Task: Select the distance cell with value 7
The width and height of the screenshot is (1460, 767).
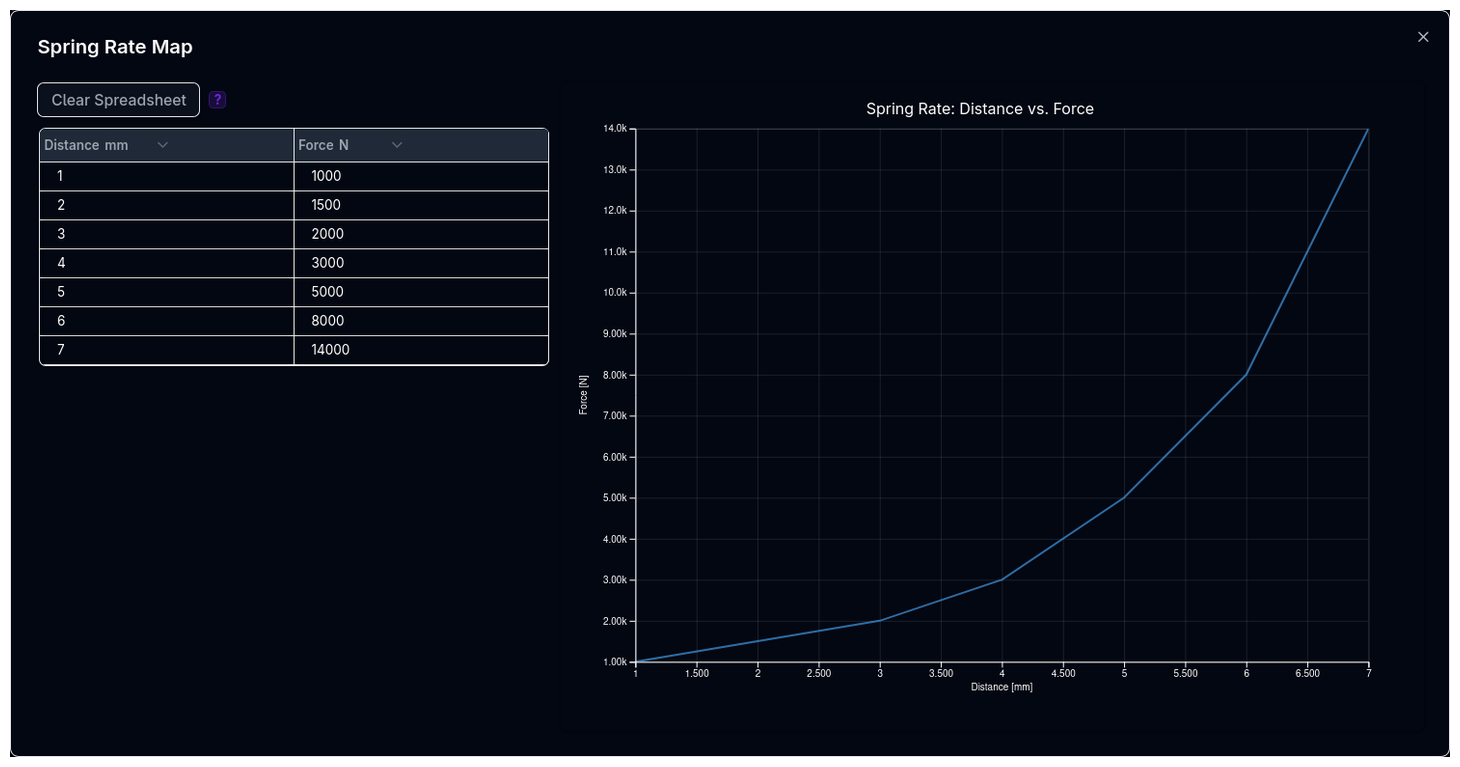Action: [x=166, y=350]
